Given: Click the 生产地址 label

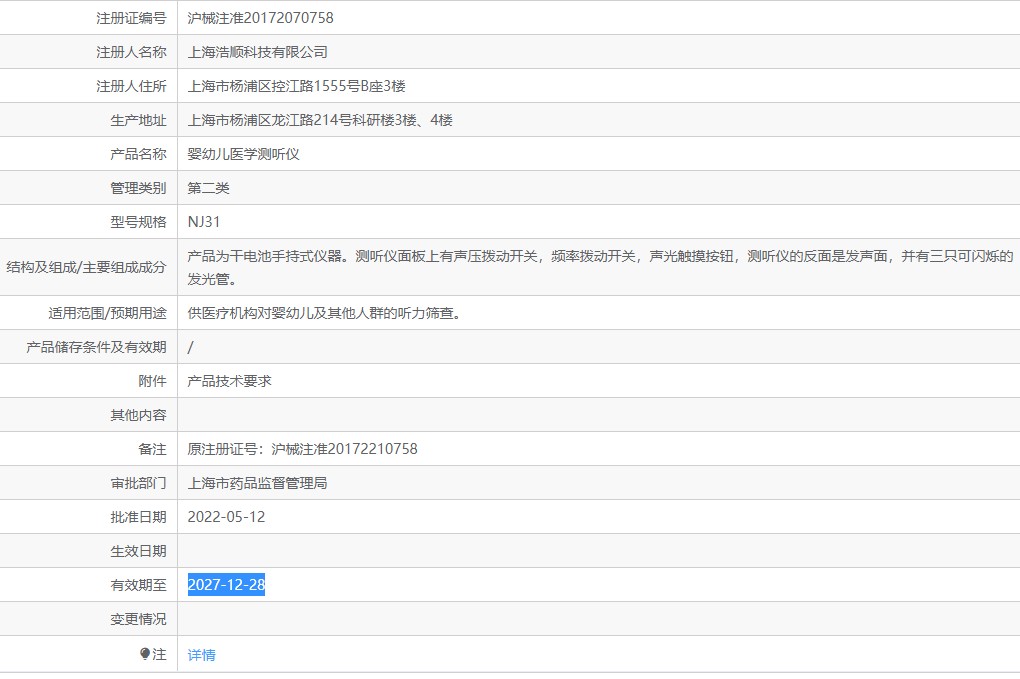Looking at the screenshot, I should 139,120.
